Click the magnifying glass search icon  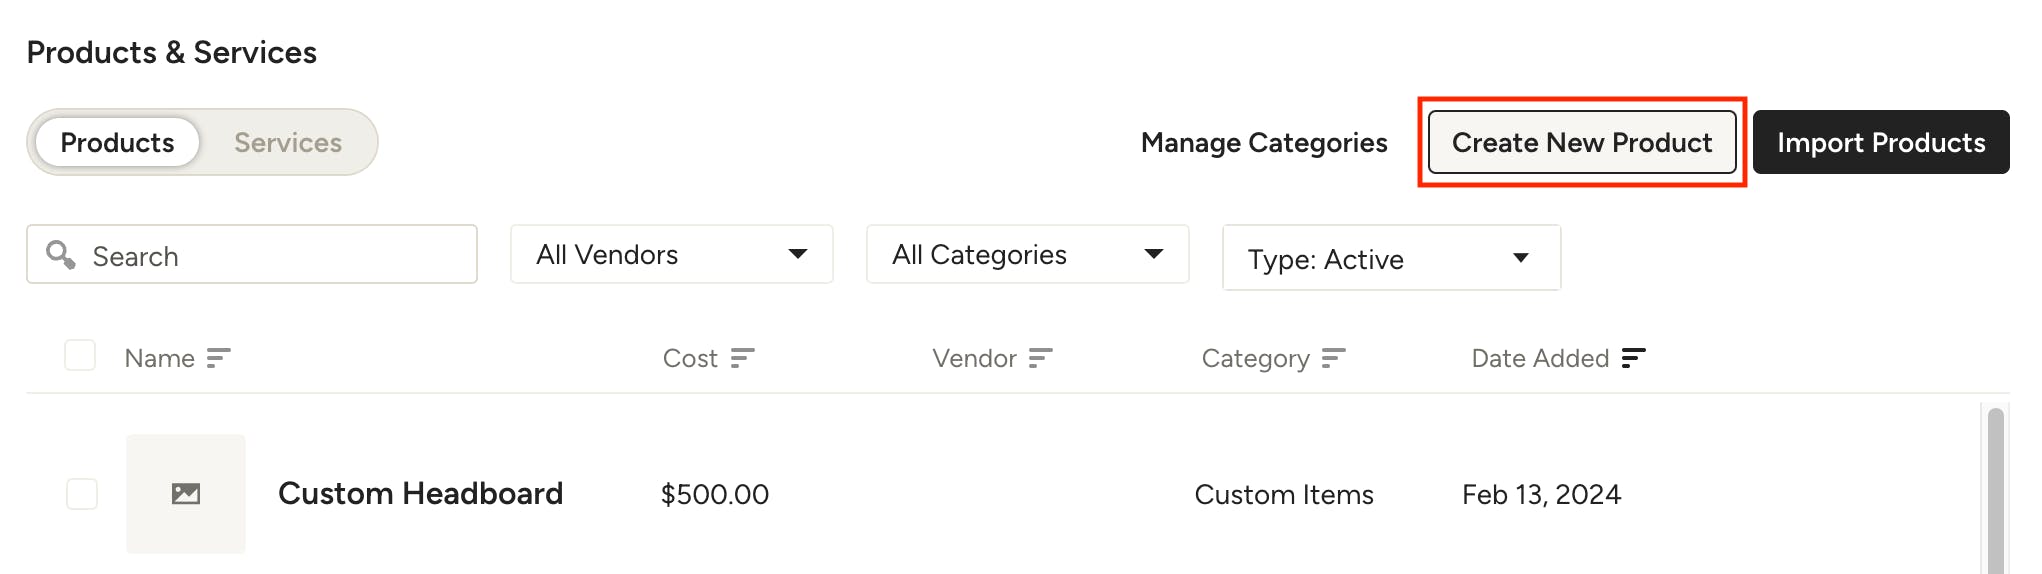tap(61, 255)
